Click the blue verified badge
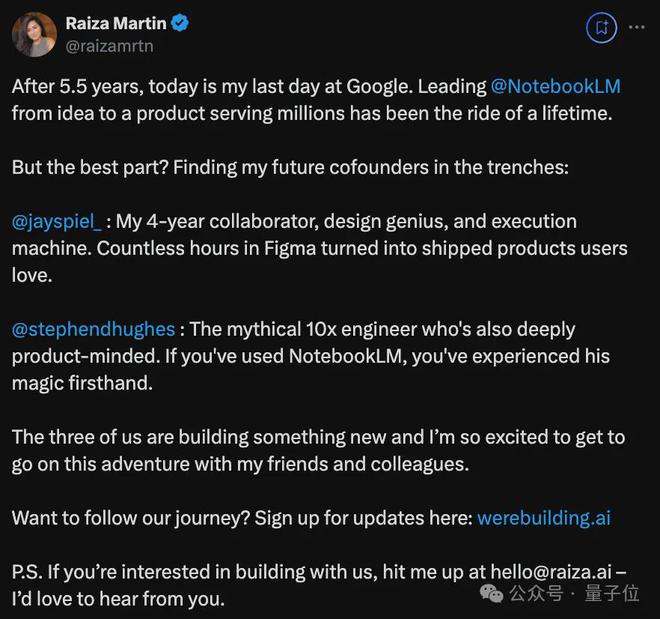660x619 pixels. tap(180, 23)
